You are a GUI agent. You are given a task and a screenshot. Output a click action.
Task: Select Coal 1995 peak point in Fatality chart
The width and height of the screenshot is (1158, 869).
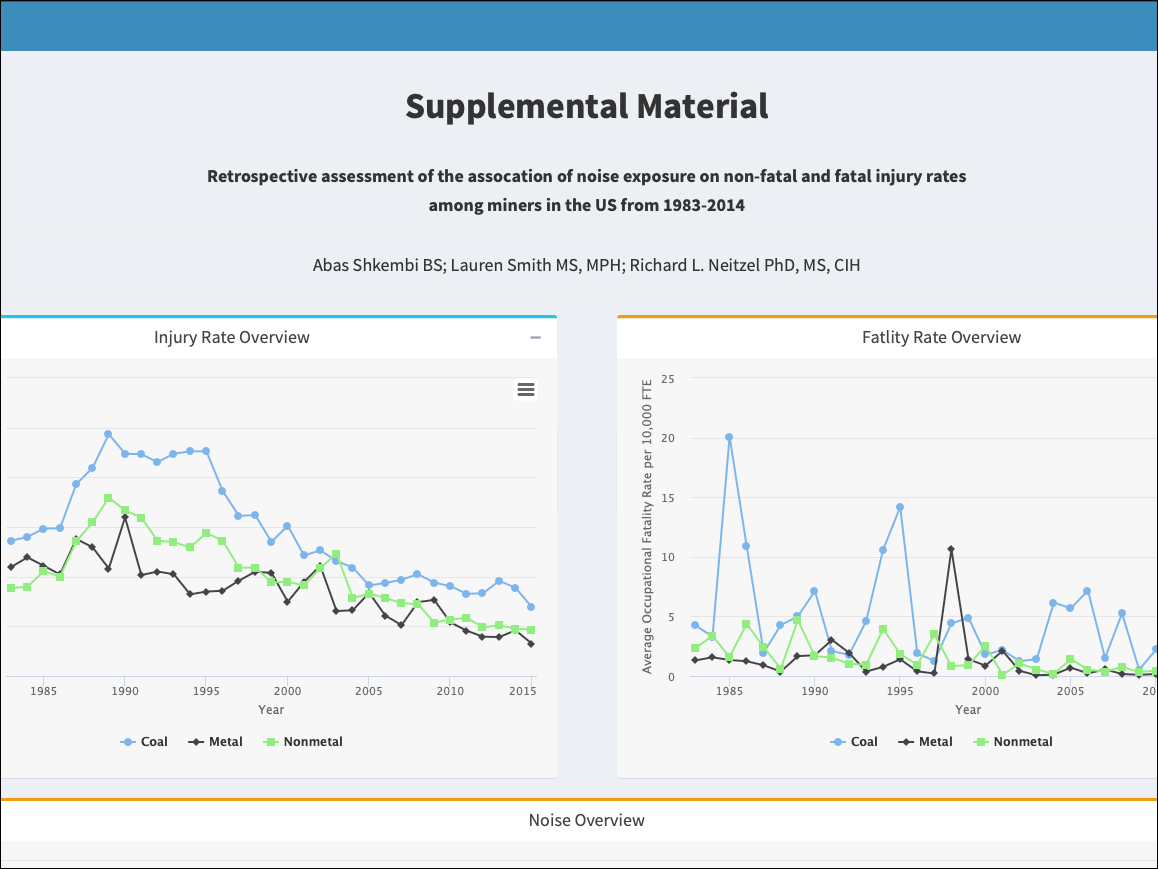(x=900, y=507)
